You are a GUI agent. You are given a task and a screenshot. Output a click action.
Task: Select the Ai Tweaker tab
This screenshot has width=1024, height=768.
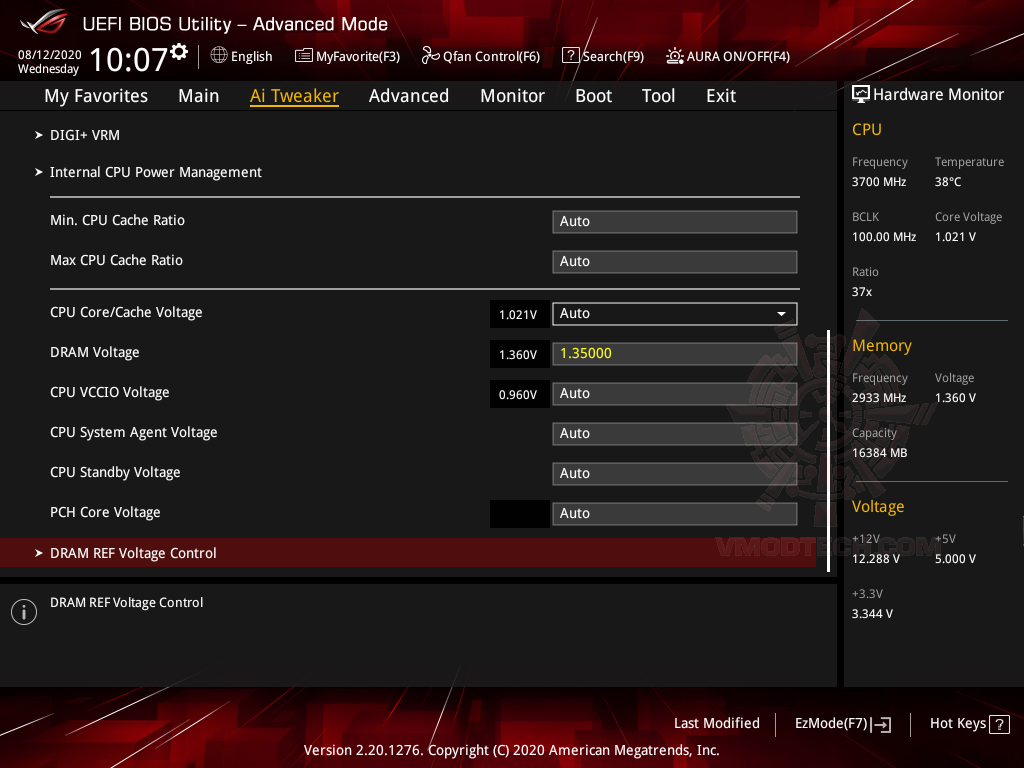tap(294, 96)
